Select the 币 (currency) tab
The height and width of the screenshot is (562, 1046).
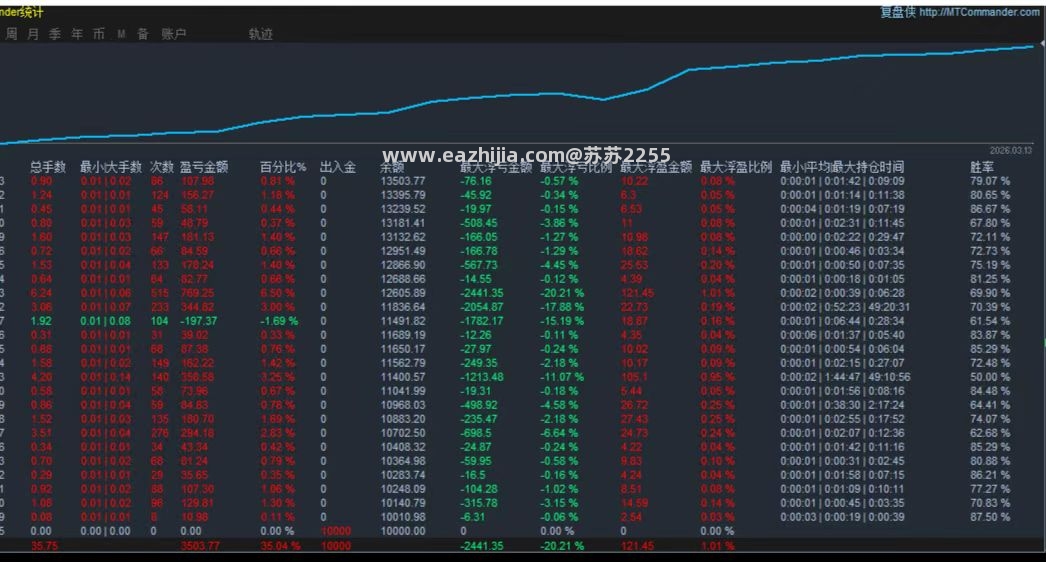coord(99,34)
